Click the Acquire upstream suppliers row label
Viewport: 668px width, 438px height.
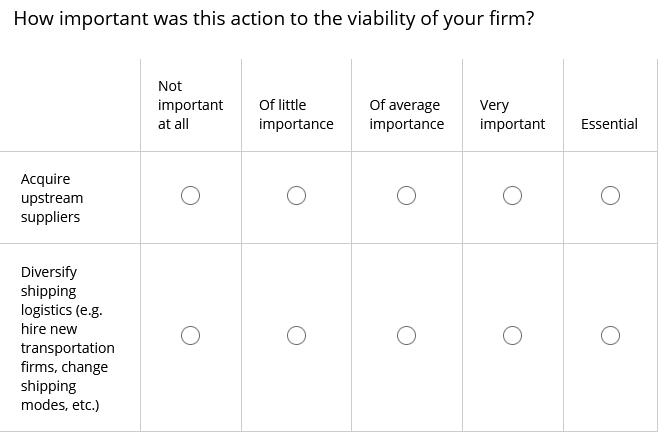click(52, 198)
